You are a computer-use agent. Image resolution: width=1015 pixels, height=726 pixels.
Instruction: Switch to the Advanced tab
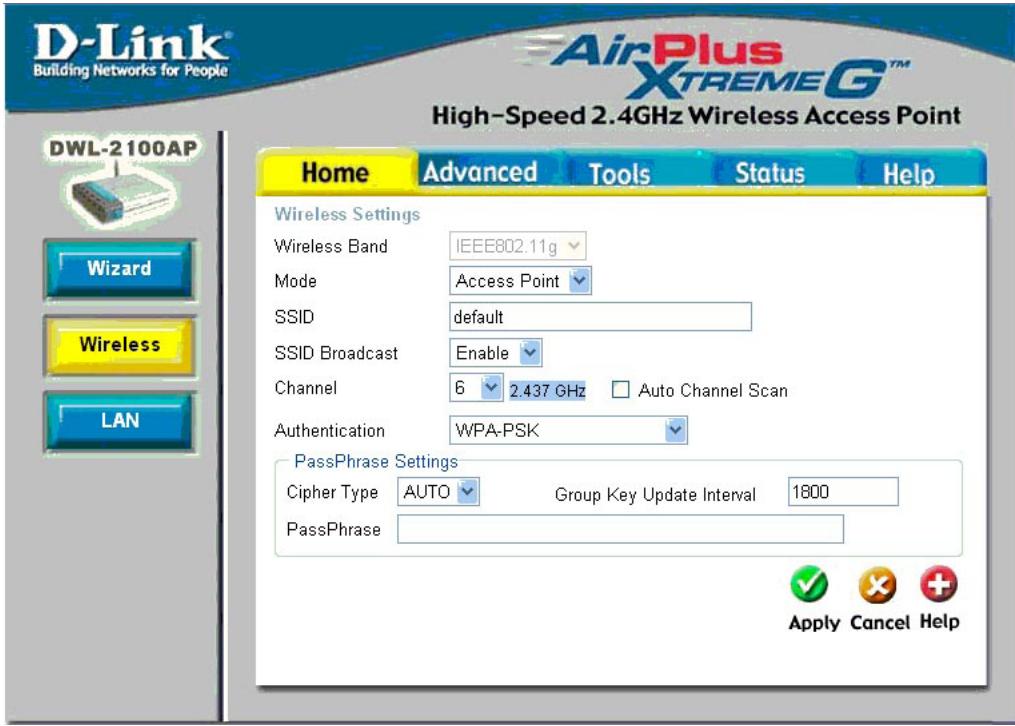(x=480, y=172)
